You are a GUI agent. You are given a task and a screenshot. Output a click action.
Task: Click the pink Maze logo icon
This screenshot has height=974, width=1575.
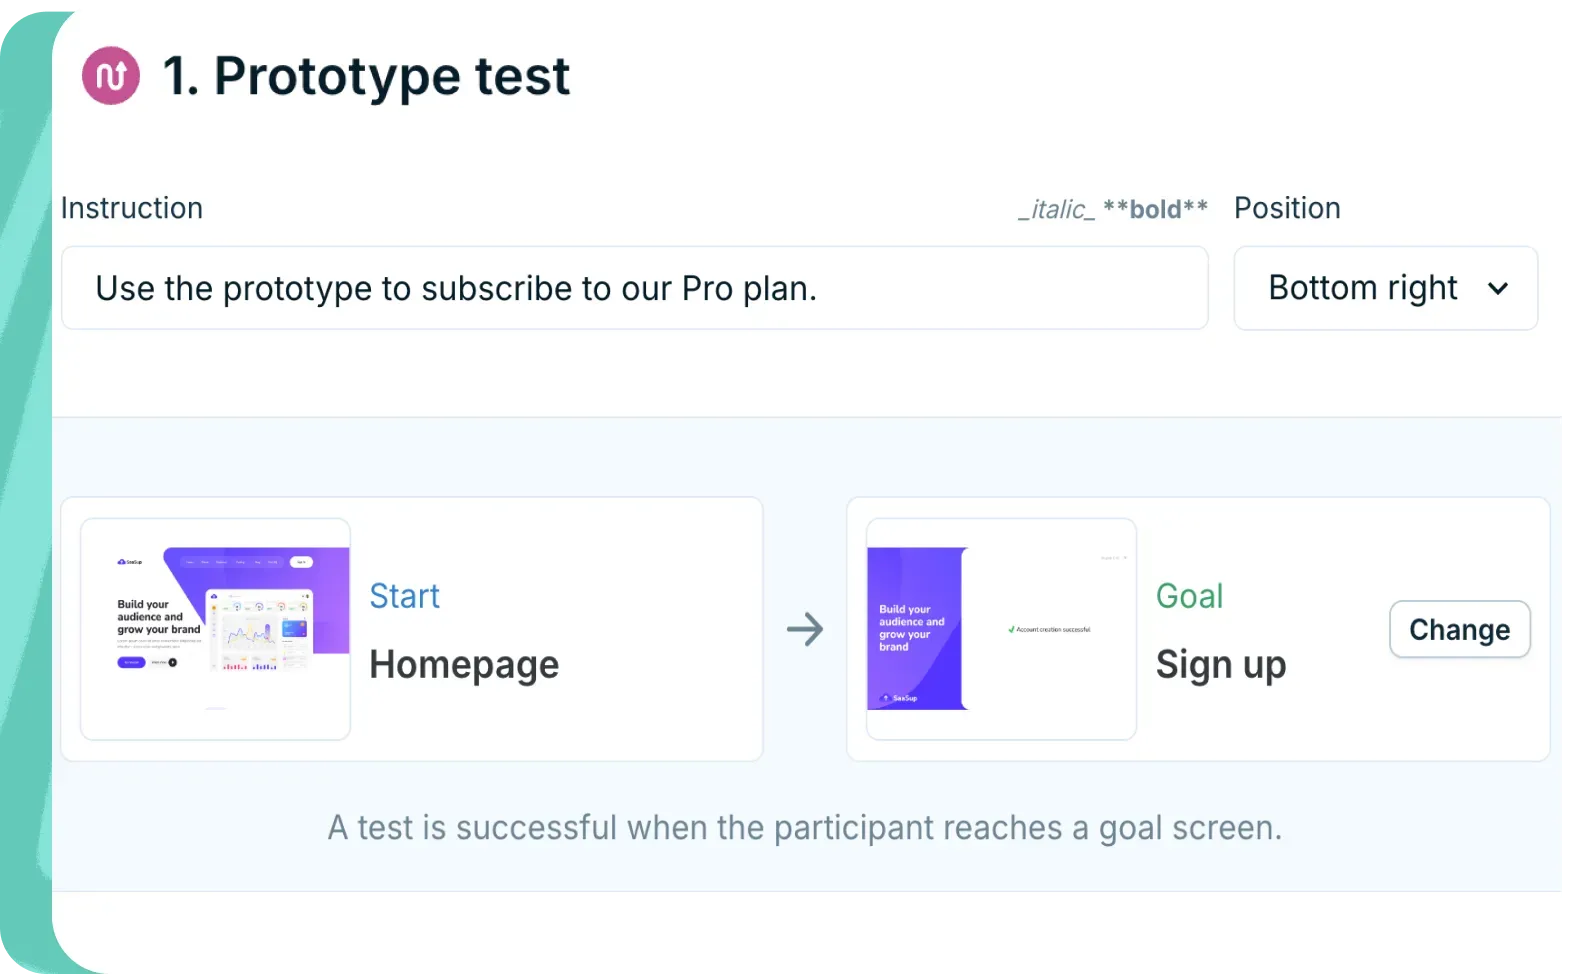click(x=110, y=75)
